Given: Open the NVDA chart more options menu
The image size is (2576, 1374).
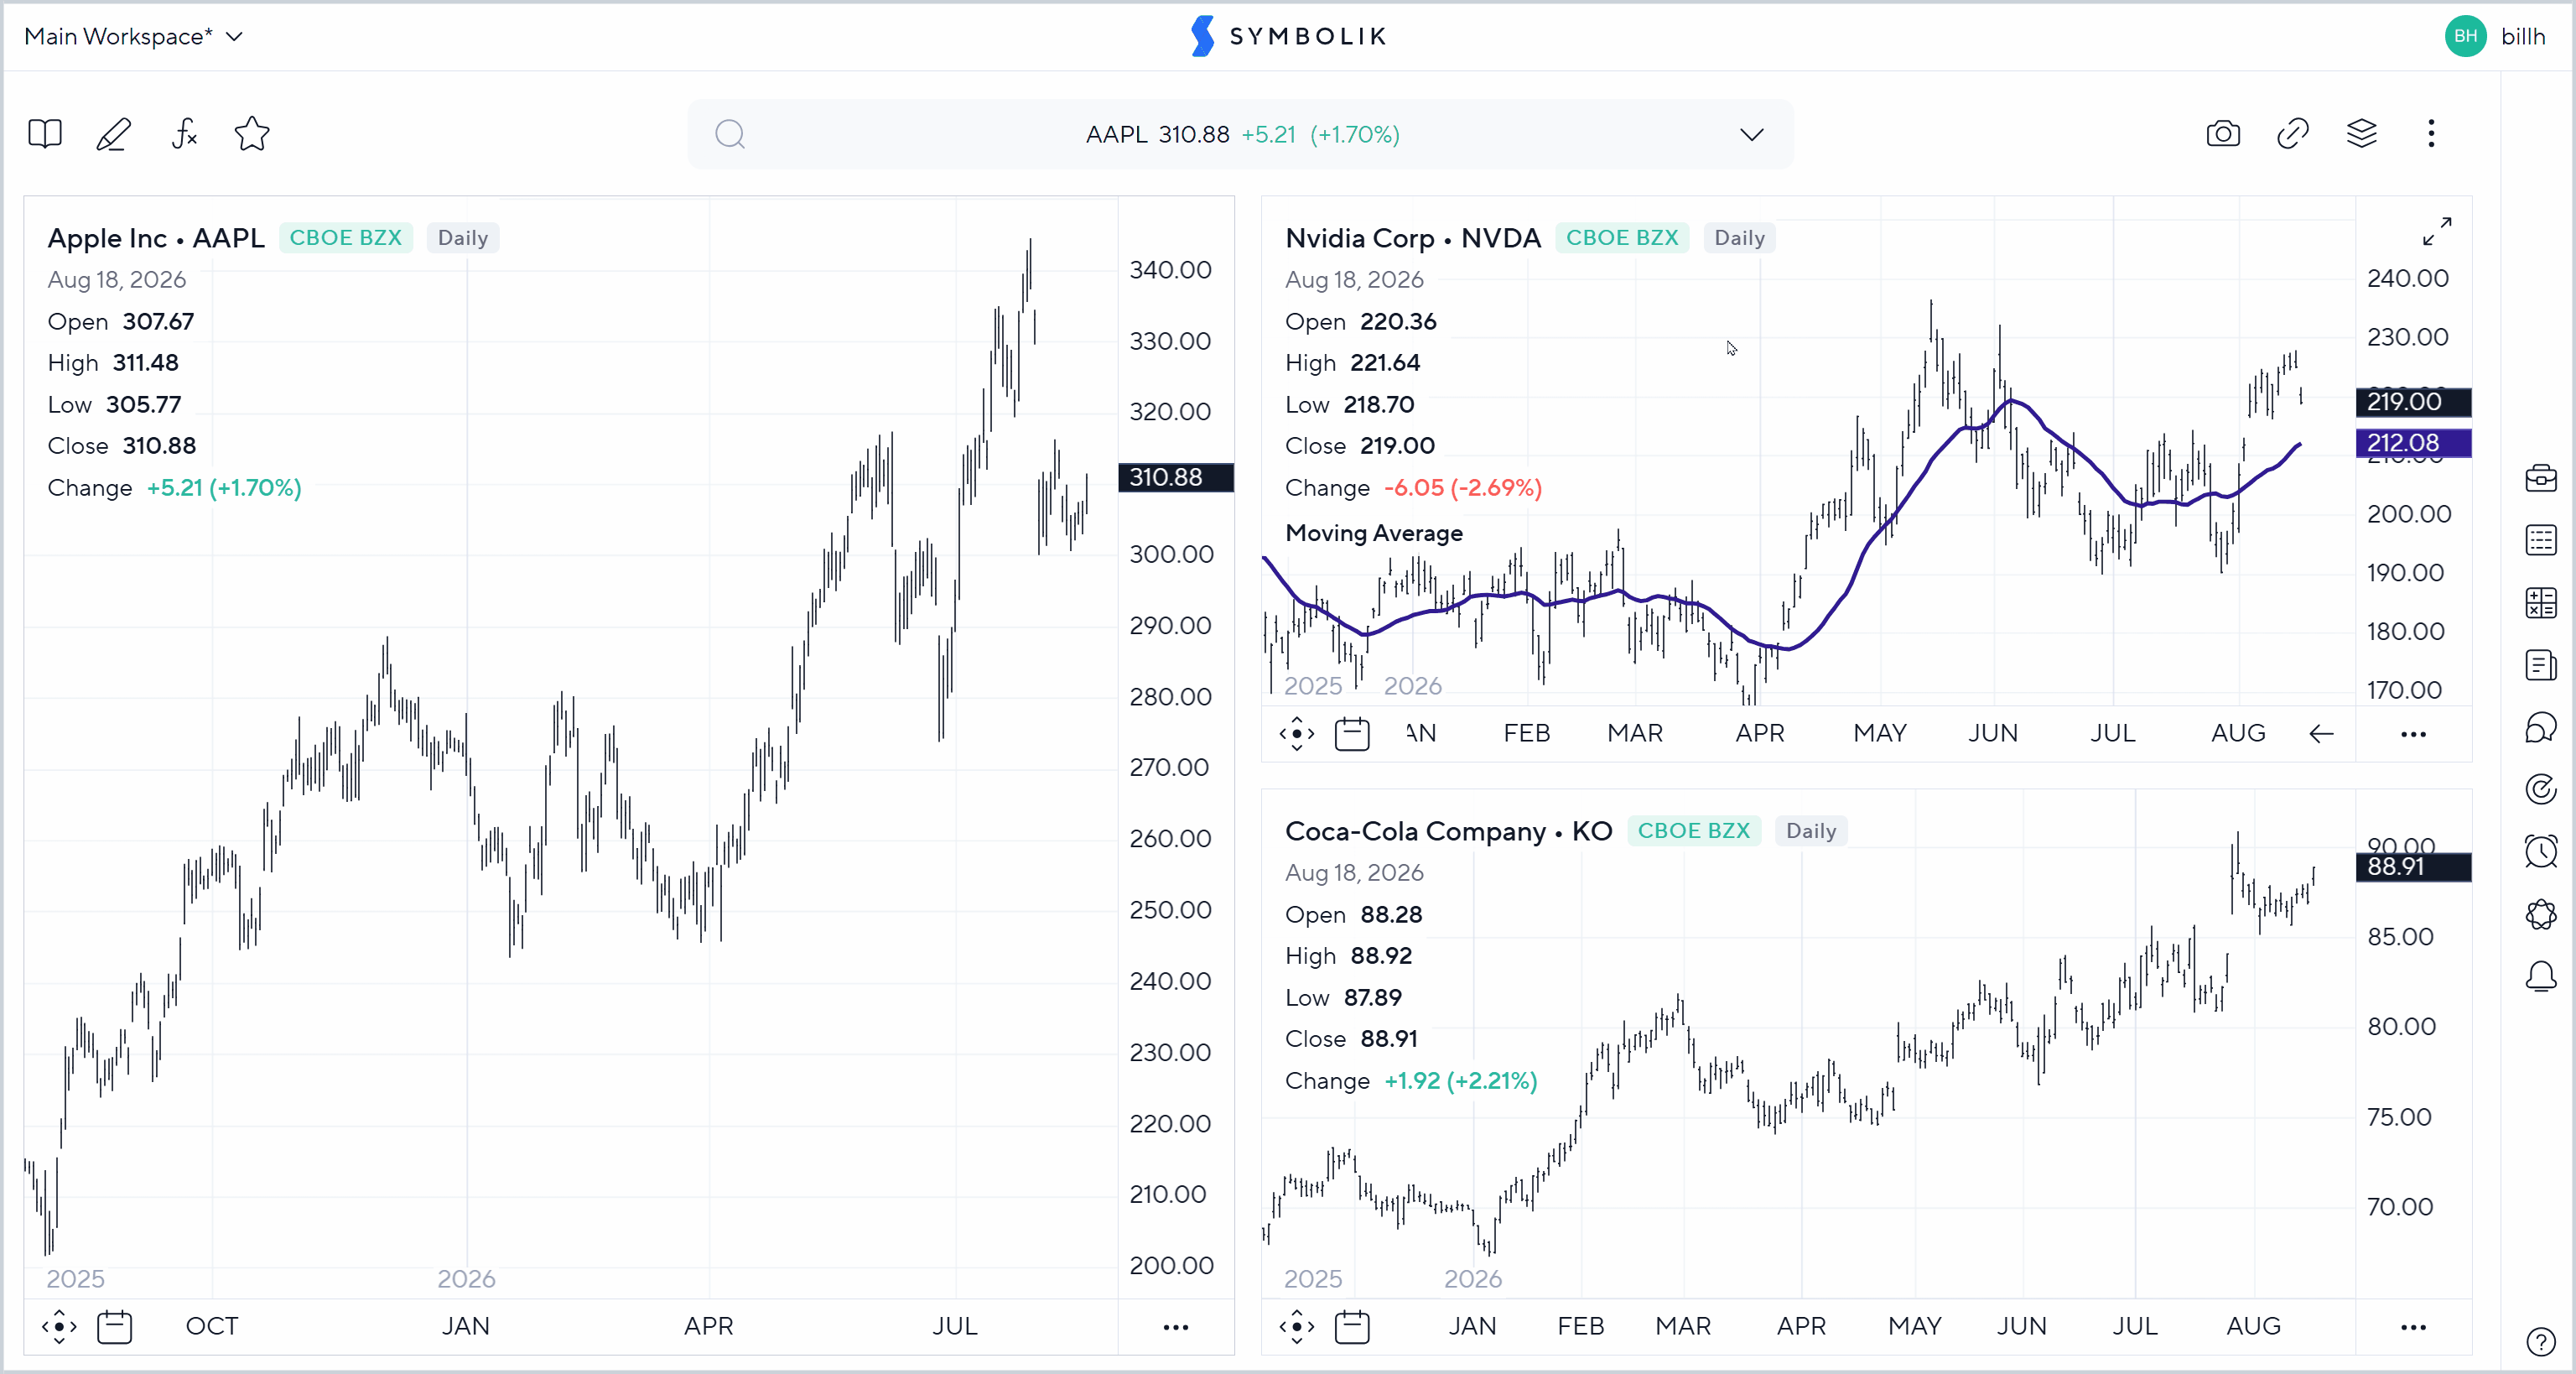Looking at the screenshot, I should pos(2414,734).
